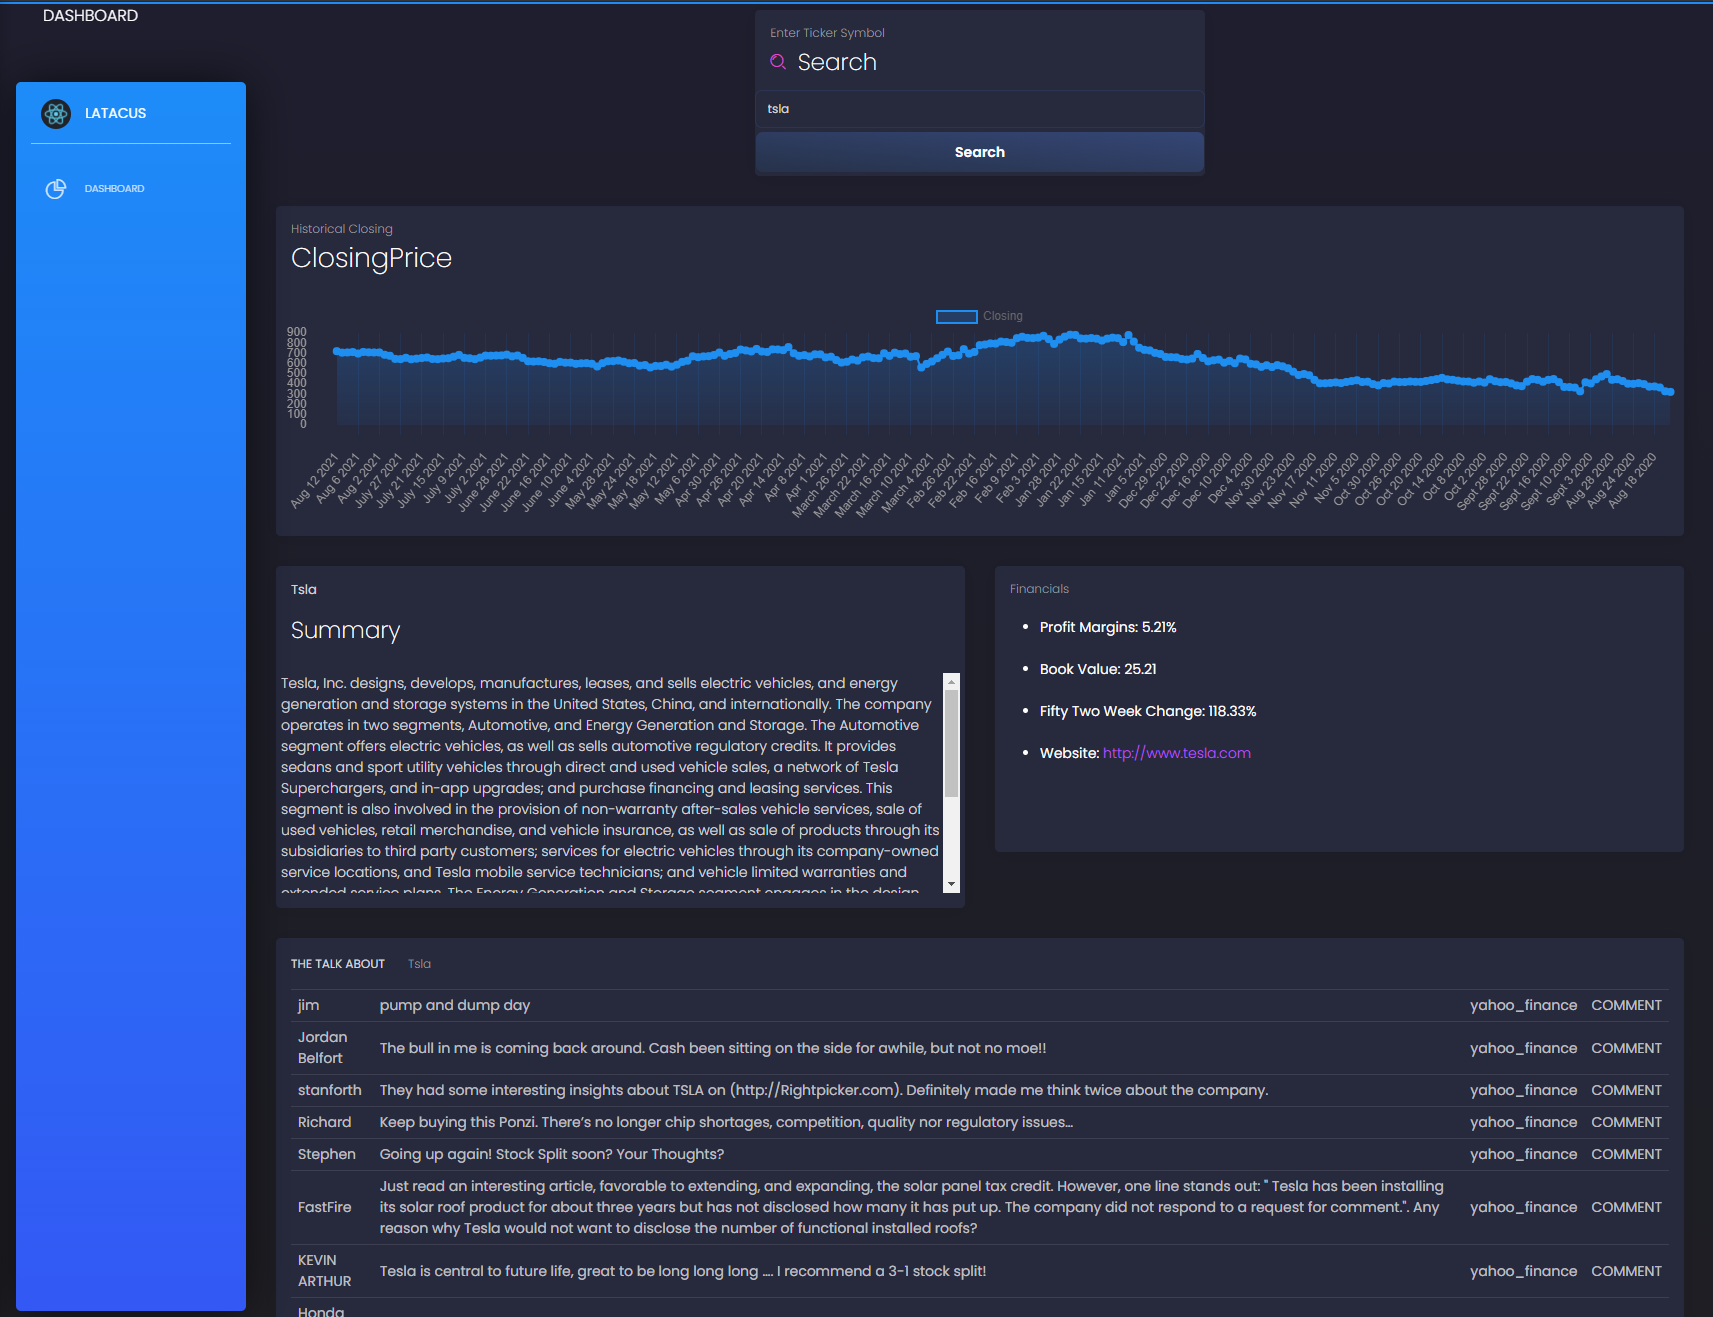
Task: Click the Closing legend label
Action: 1002,316
